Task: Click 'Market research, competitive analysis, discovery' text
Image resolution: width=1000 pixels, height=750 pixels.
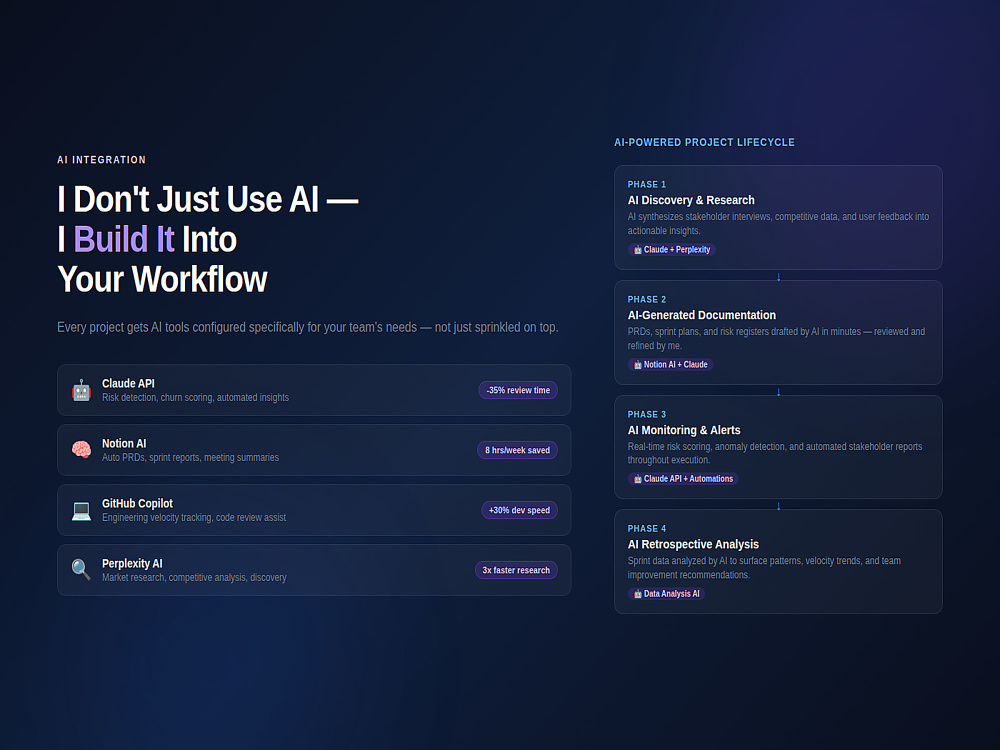Action: click(194, 577)
